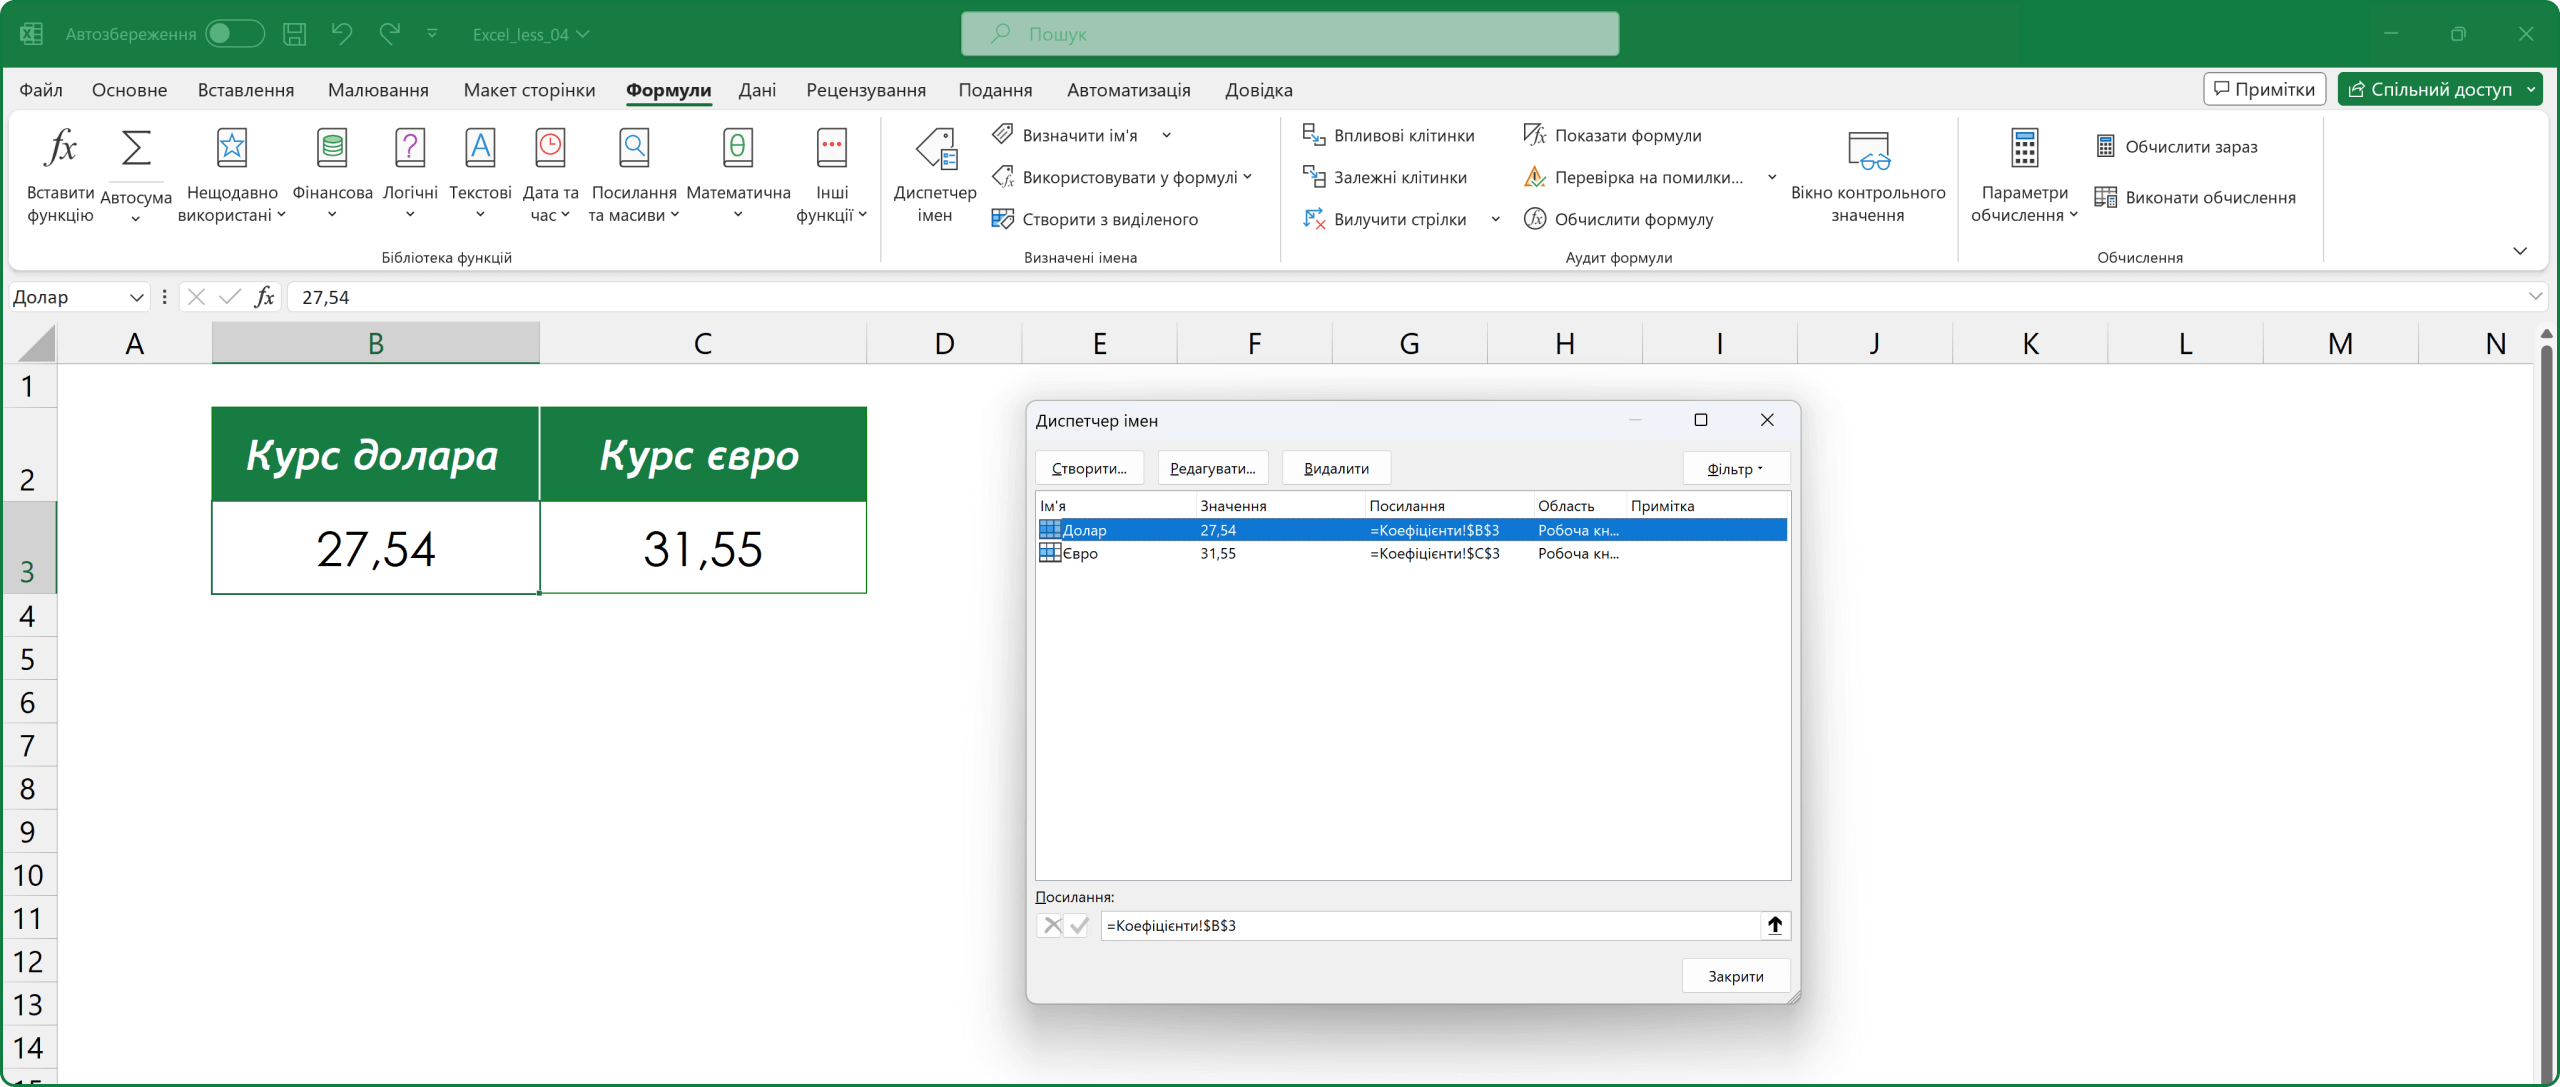The width and height of the screenshot is (2560, 1087).
Task: Click the Редагувати button in Name Manager
Action: (x=1212, y=468)
